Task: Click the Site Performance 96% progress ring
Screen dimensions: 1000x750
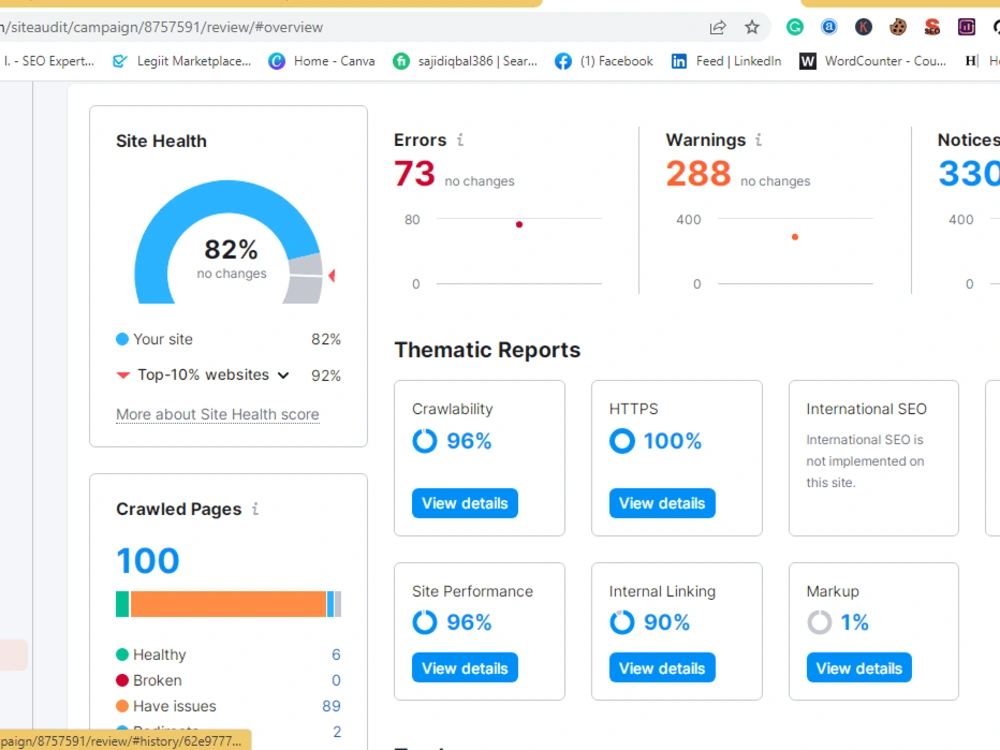Action: (x=425, y=622)
